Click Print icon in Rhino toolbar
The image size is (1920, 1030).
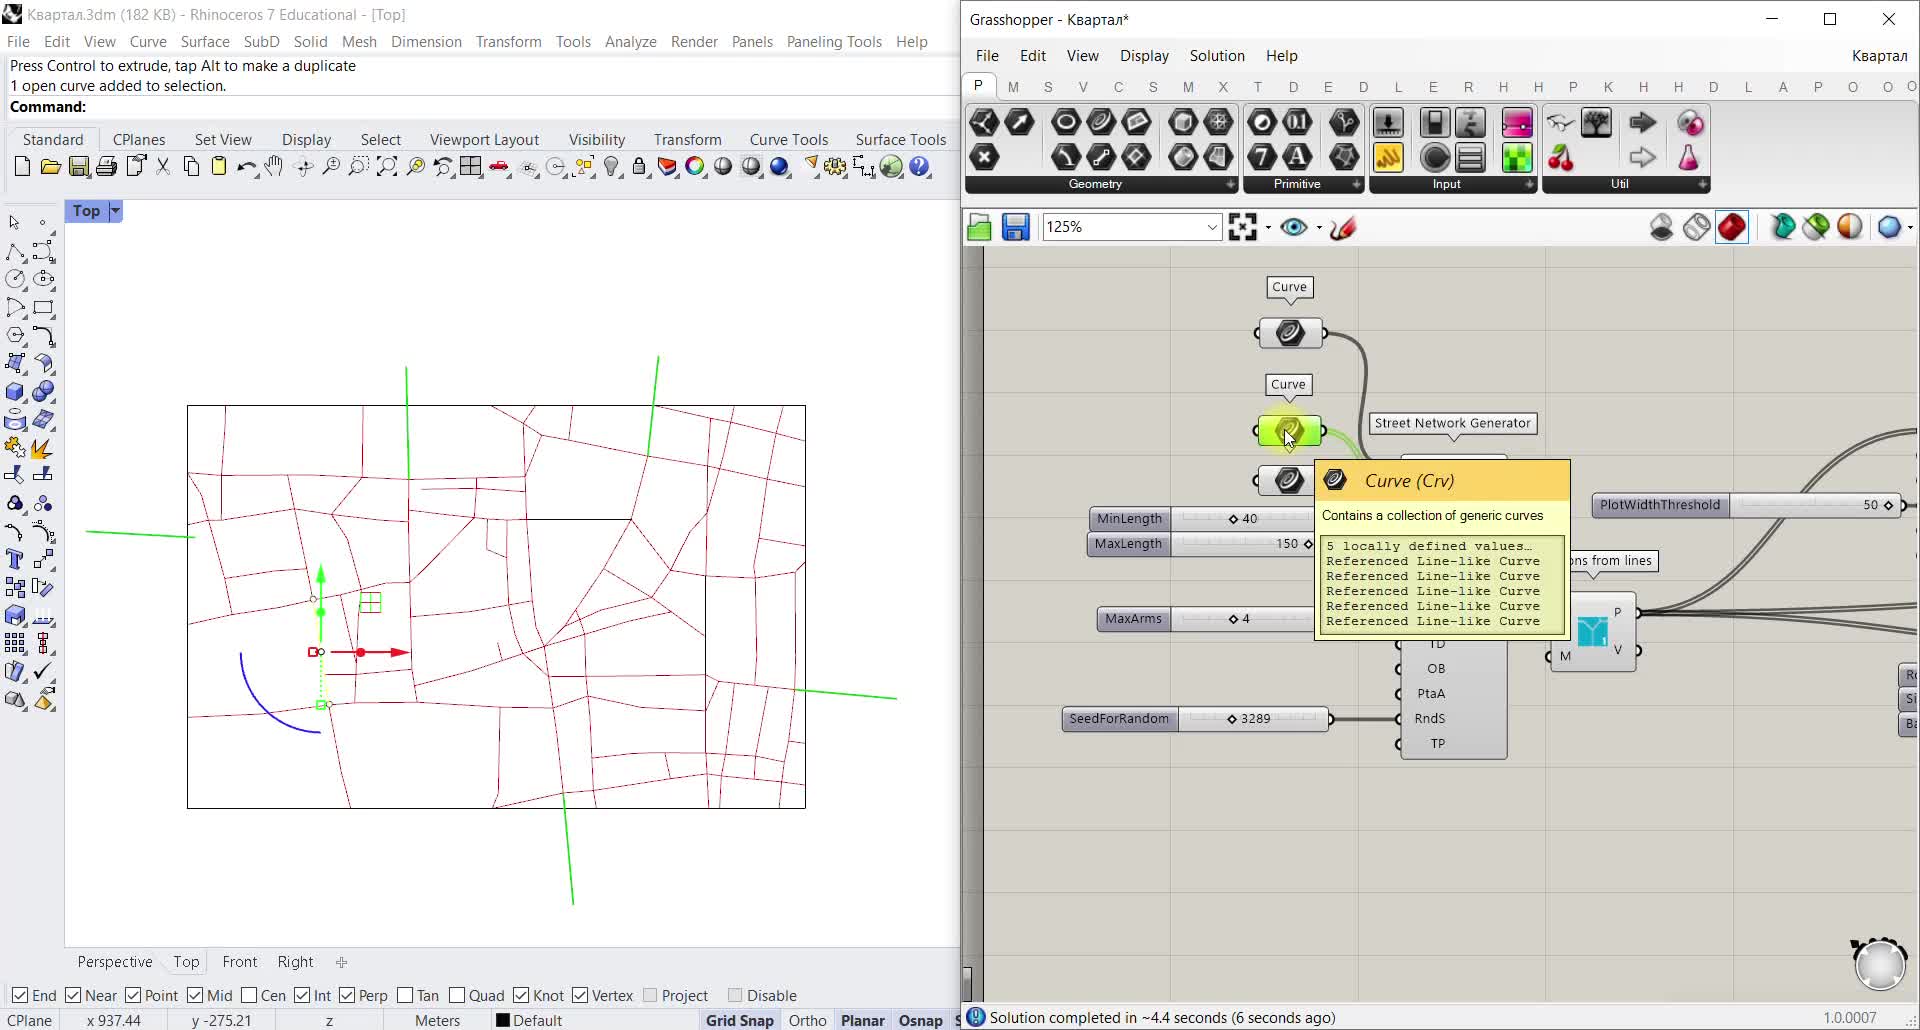click(x=107, y=167)
